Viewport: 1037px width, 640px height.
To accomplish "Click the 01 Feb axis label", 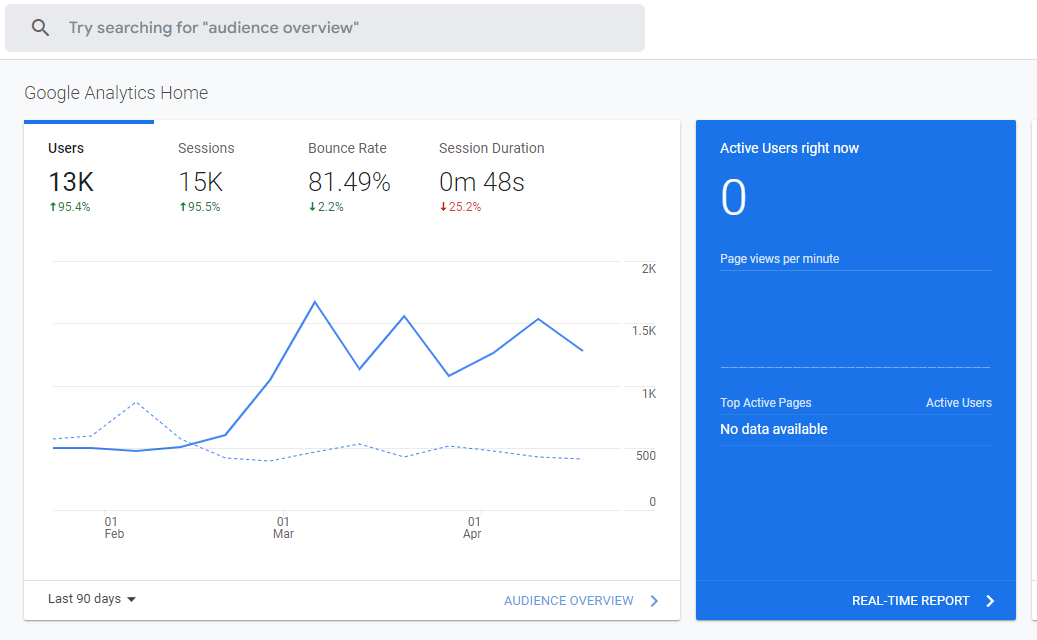I will coord(114,528).
